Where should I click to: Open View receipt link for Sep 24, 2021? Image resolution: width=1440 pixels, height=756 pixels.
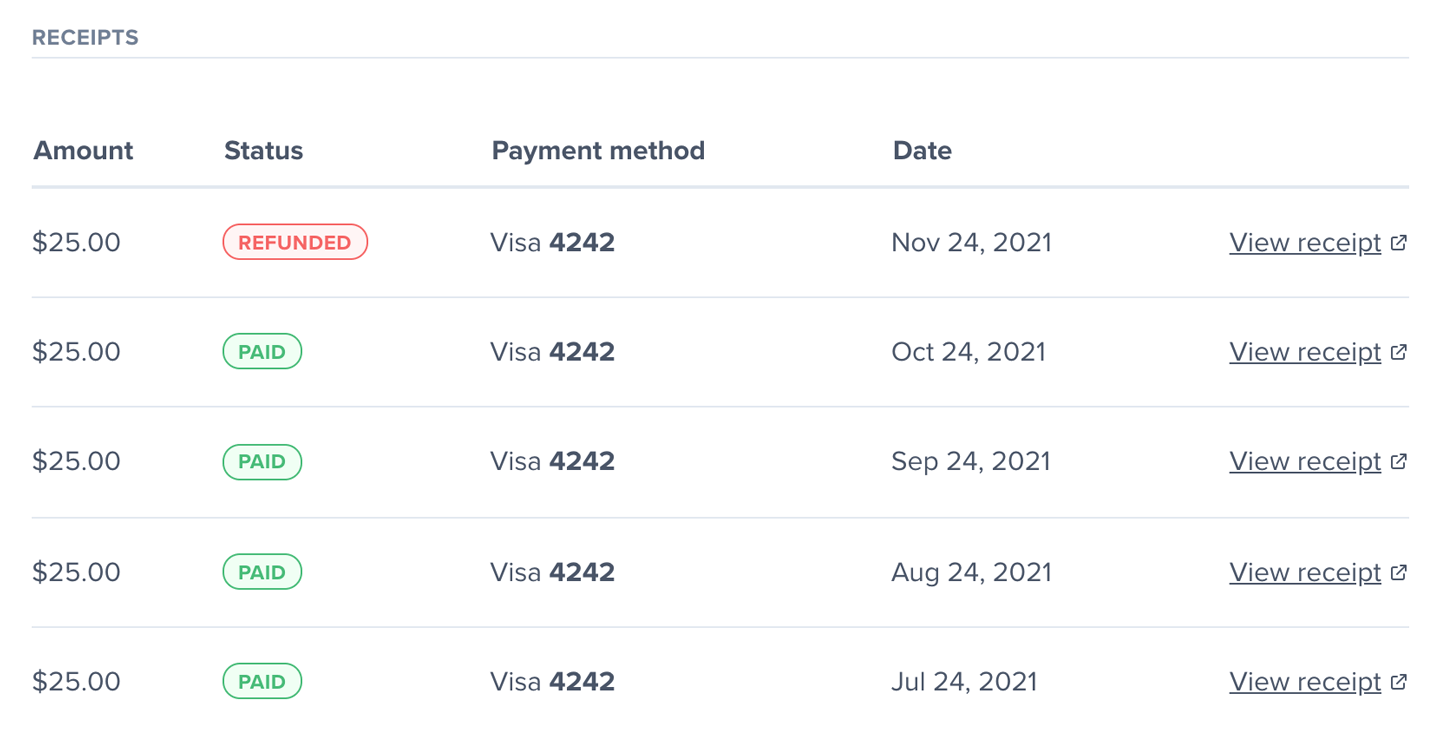pyautogui.click(x=1304, y=461)
